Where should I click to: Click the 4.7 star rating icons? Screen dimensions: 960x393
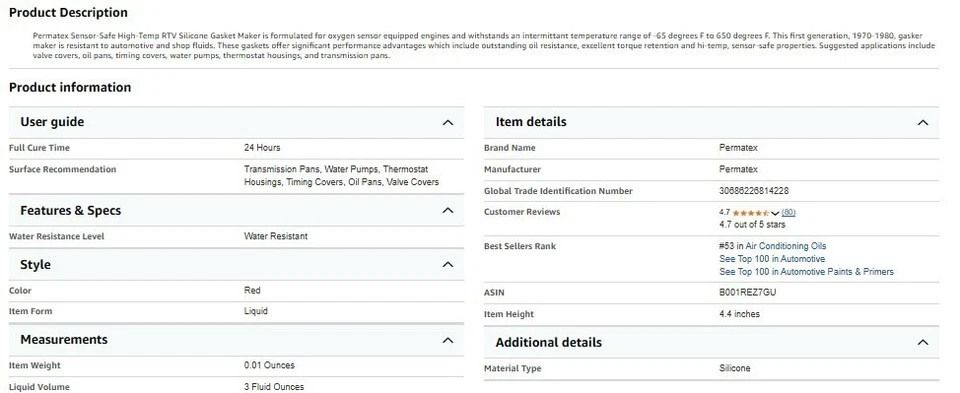751,212
